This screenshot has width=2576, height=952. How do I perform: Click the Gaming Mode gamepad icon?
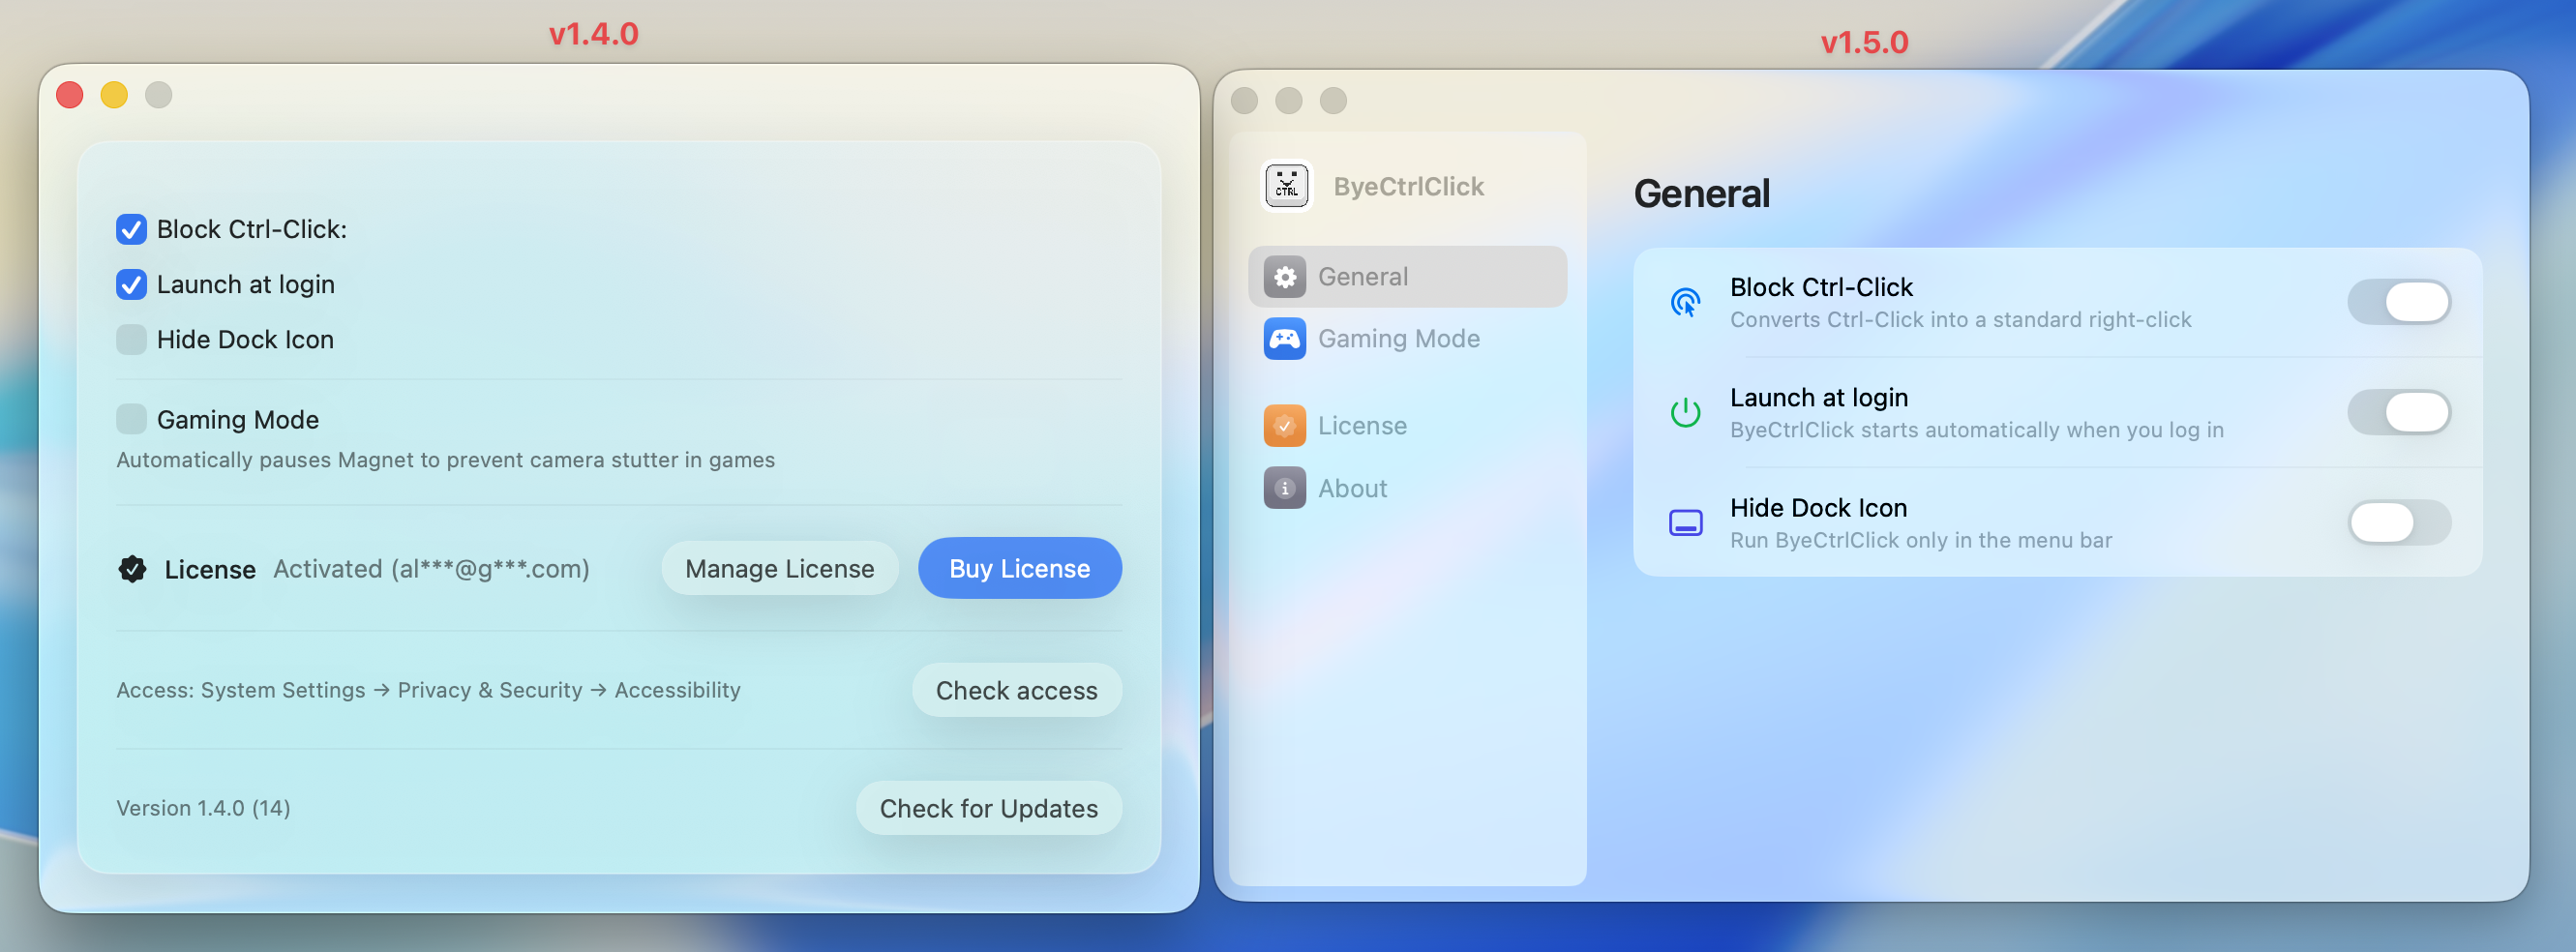click(1284, 339)
